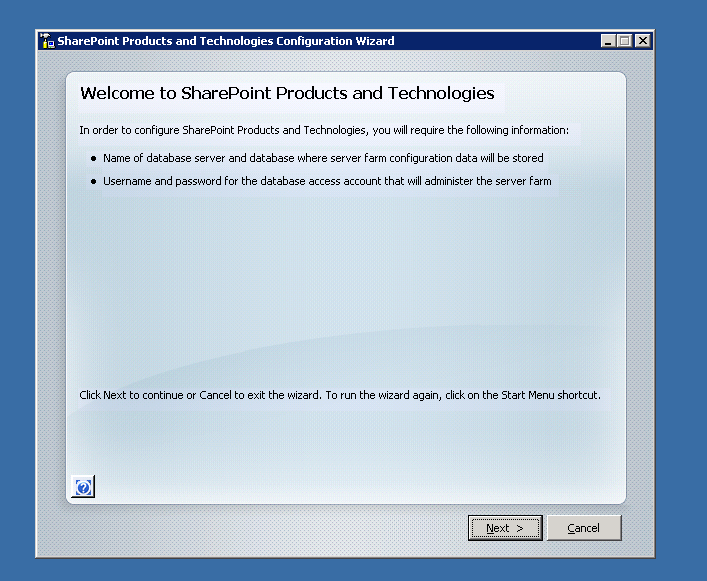This screenshot has width=707, height=581.
Task: Click text 'Click Next to continue or Cancel'
Action: pos(155,395)
